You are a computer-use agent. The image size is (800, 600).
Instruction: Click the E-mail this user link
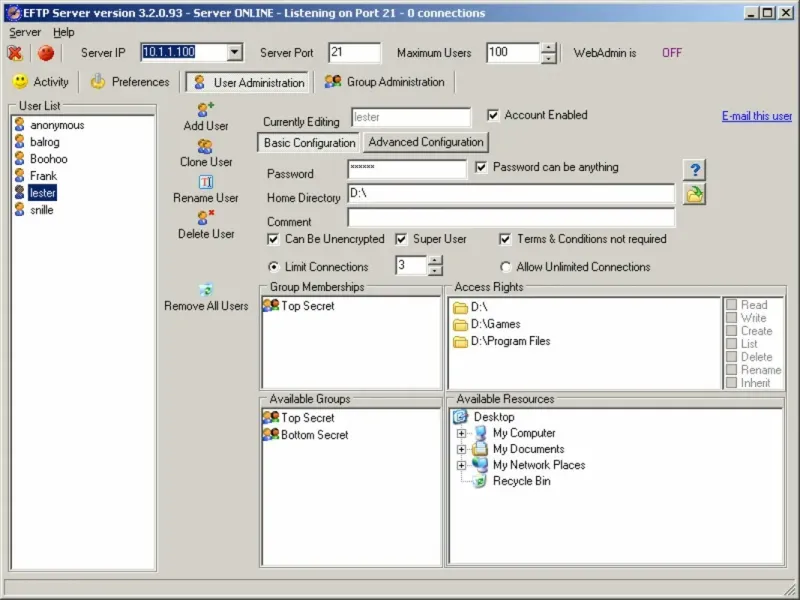pyautogui.click(x=757, y=116)
